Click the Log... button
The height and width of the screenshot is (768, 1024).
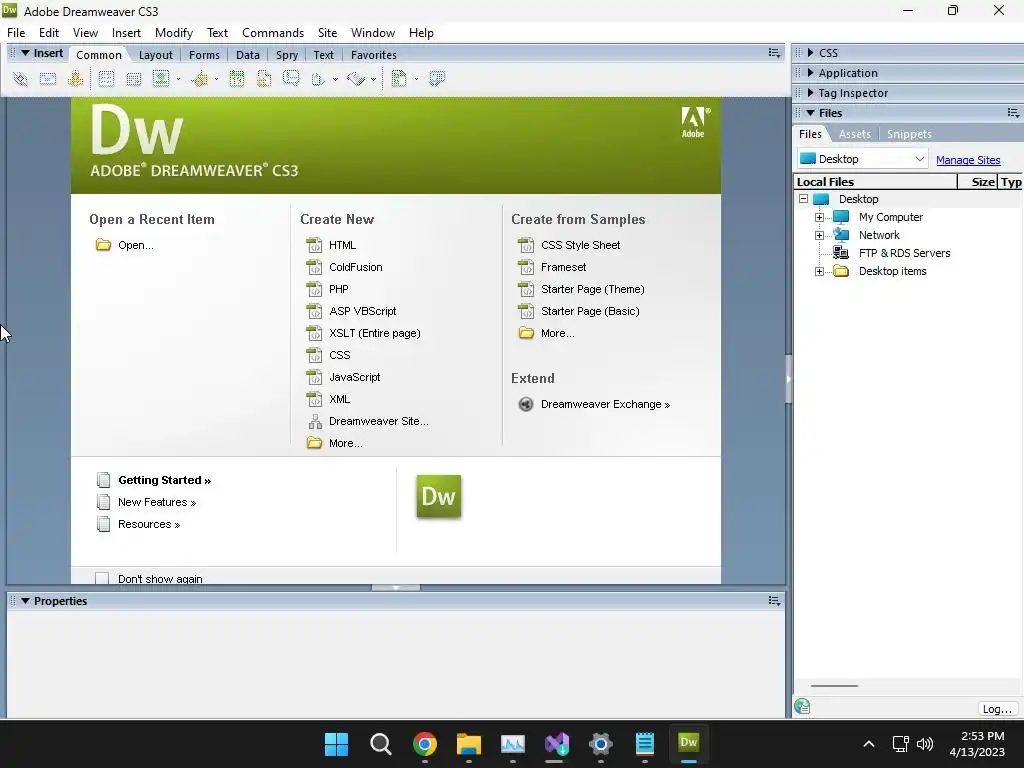tap(997, 709)
